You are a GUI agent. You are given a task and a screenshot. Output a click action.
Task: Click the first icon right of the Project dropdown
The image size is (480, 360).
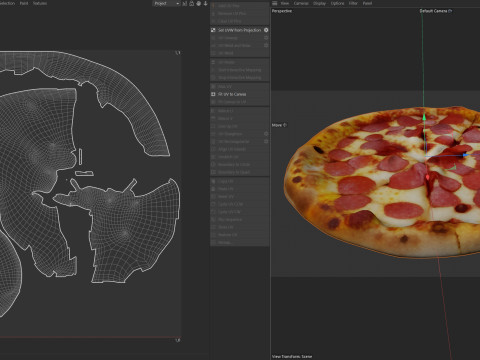pos(185,3)
